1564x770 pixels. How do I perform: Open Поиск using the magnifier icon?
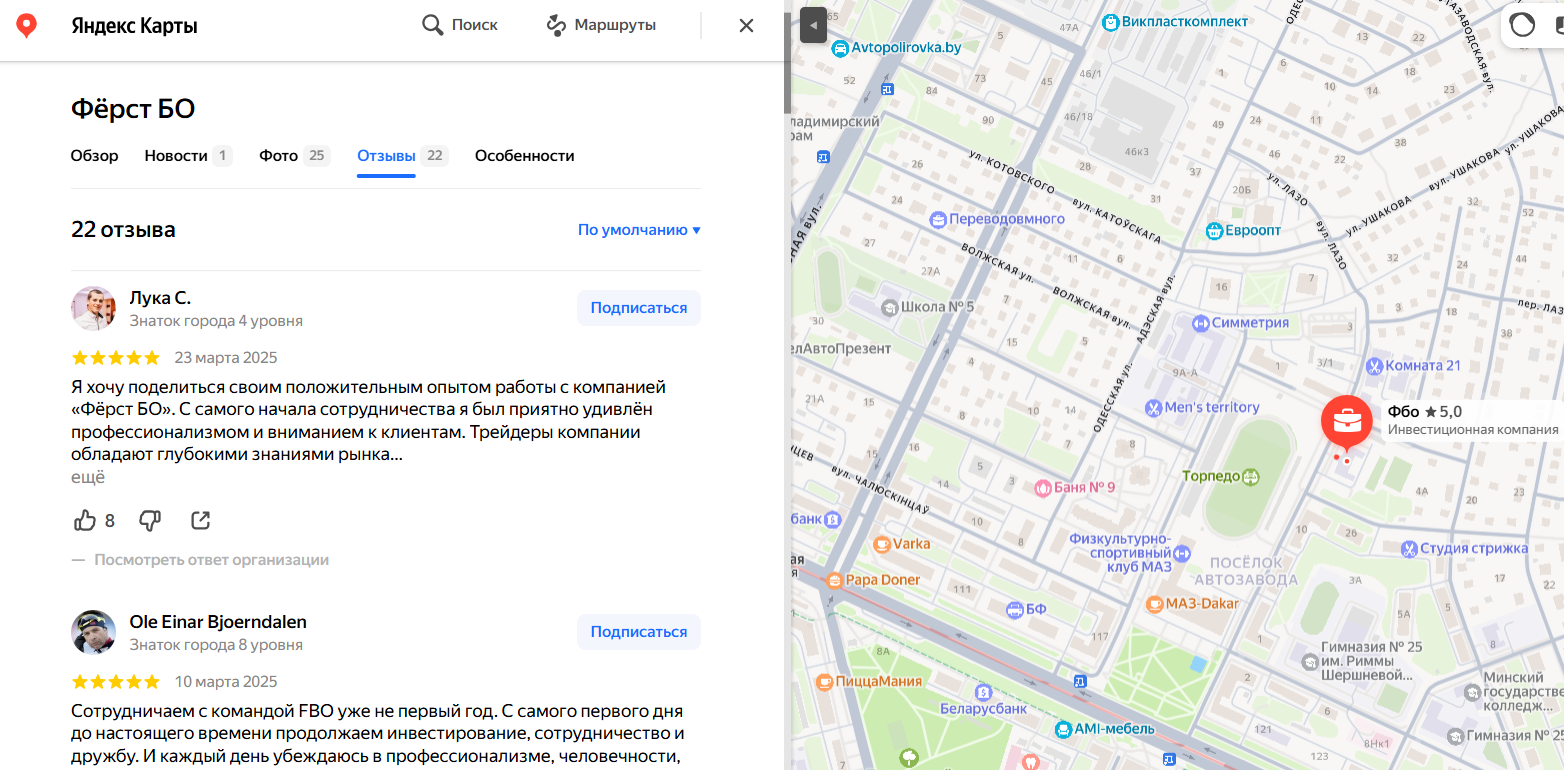432,25
